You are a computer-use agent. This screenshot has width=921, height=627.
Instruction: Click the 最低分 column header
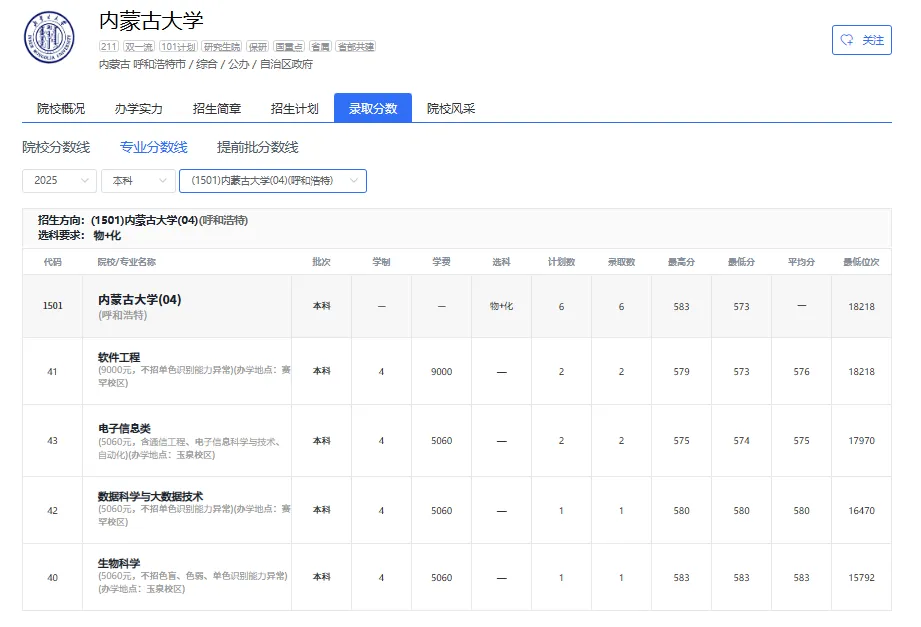[x=741, y=262]
